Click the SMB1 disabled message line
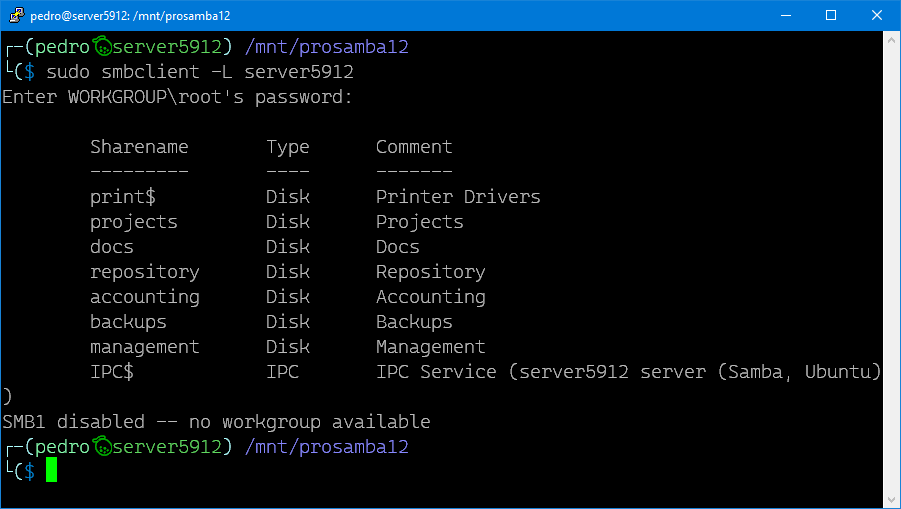Screen dimensions: 901x509 [216, 422]
